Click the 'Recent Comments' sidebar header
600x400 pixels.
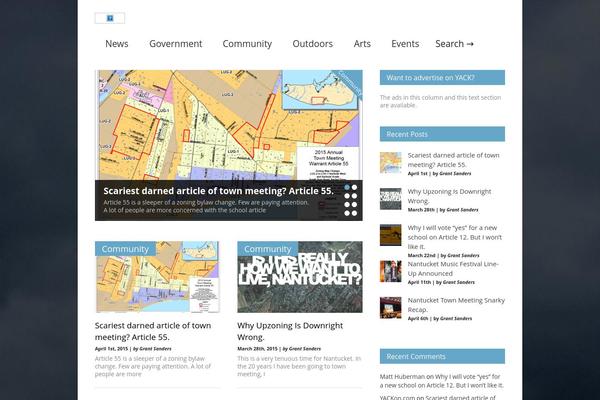tap(442, 356)
